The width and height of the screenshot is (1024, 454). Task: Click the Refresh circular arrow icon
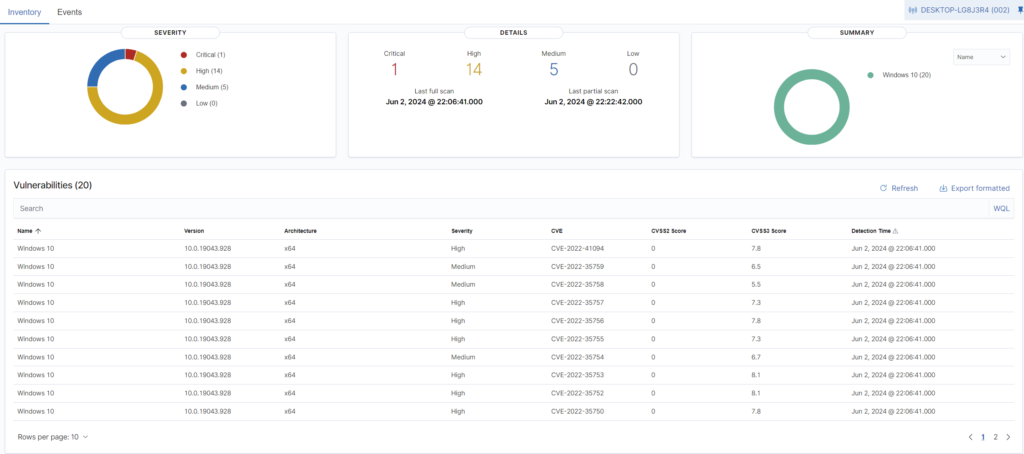pyautogui.click(x=883, y=188)
